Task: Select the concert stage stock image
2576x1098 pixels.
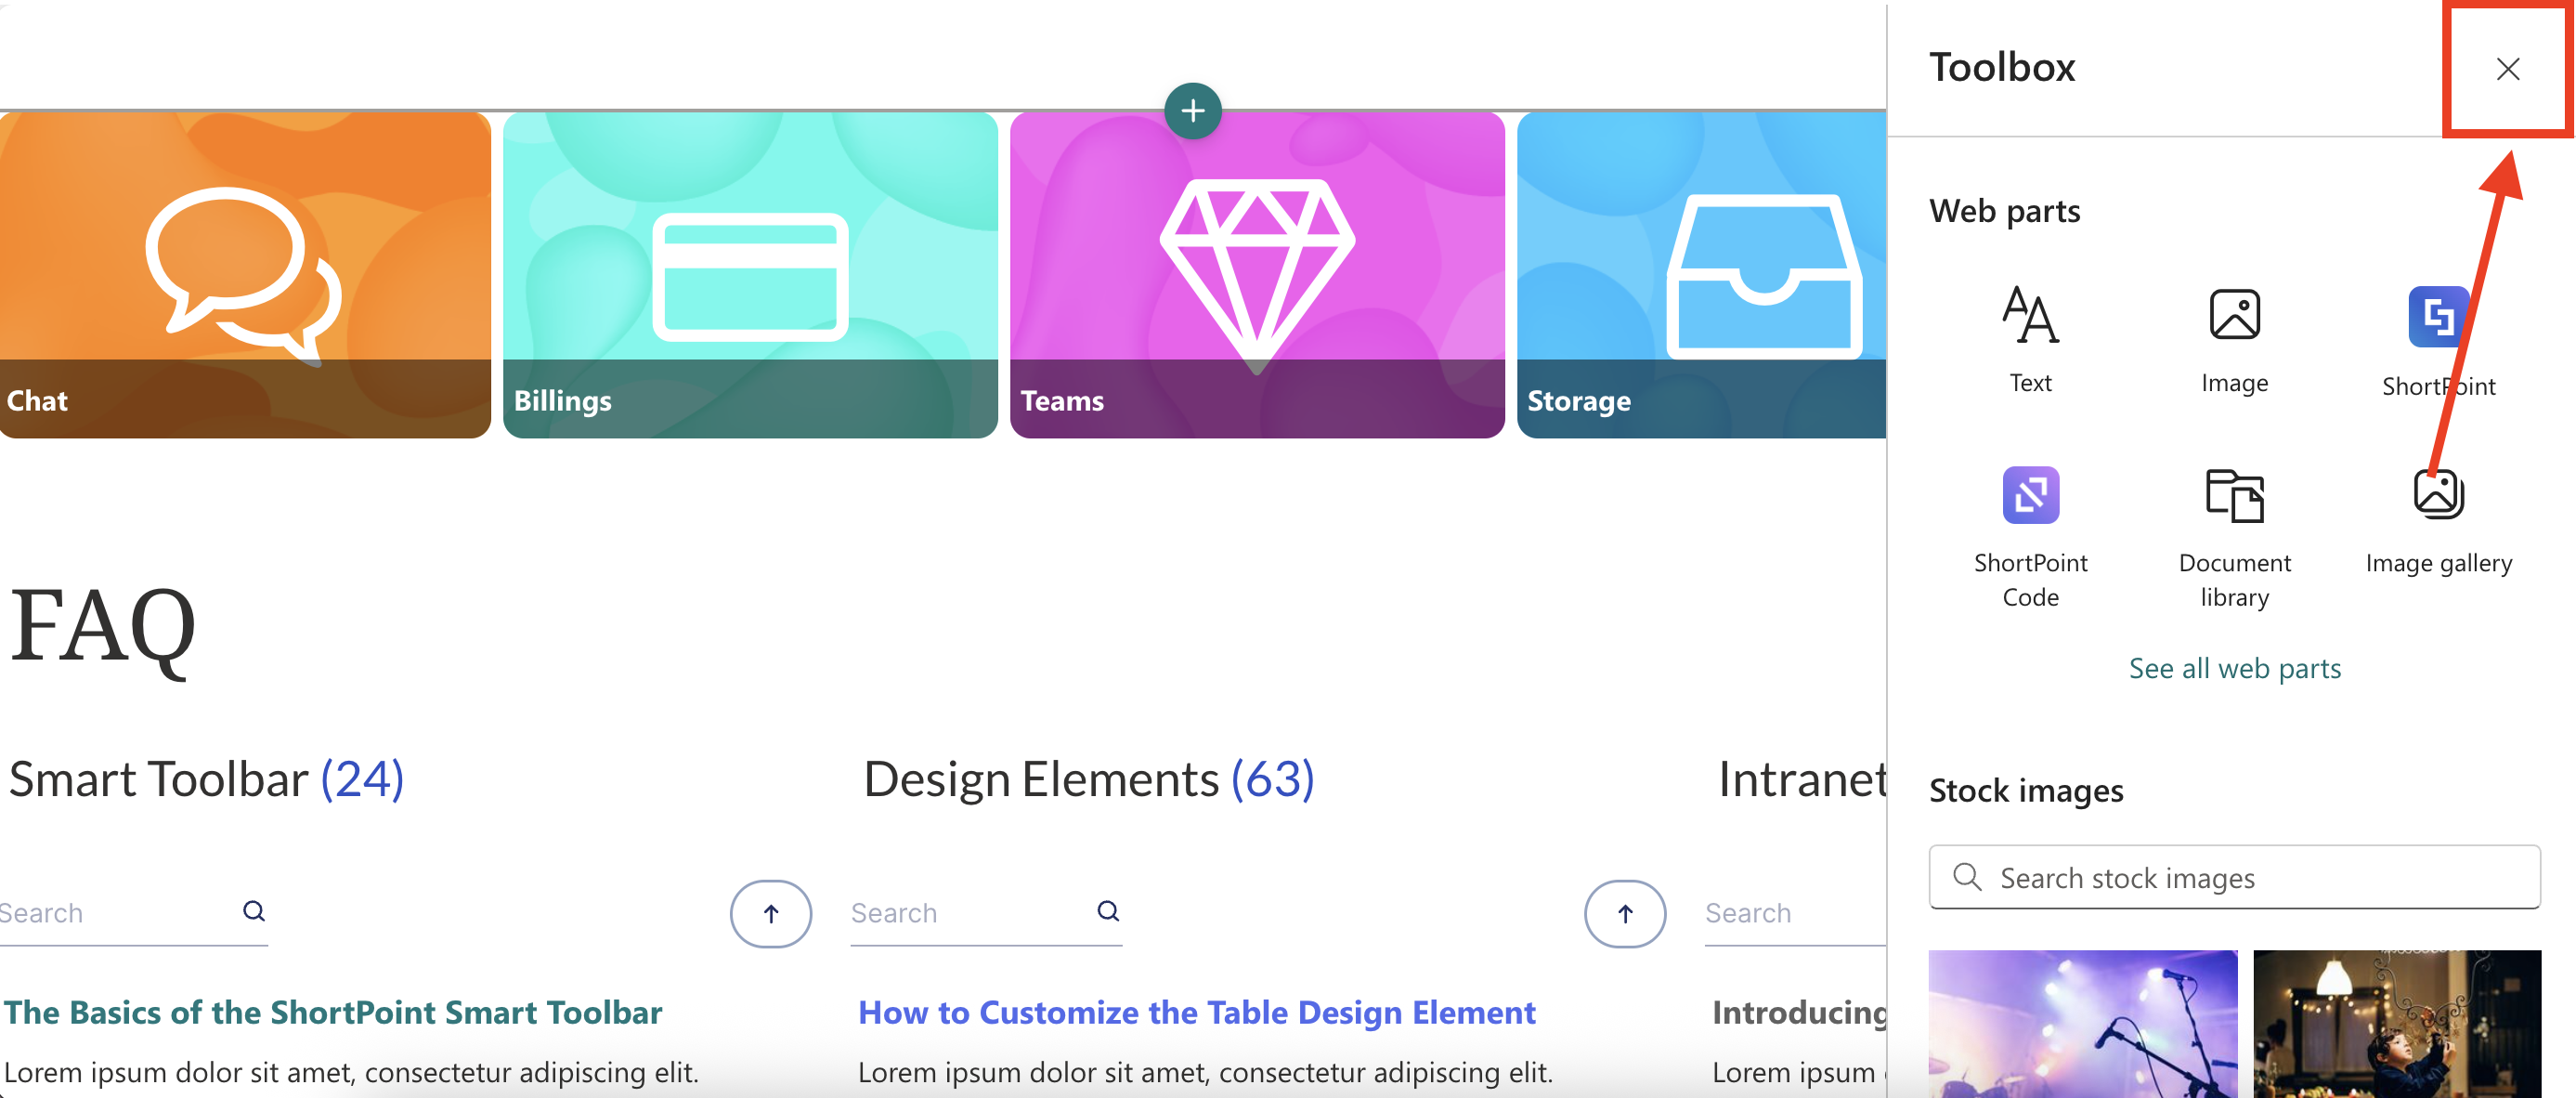Action: [2082, 1024]
